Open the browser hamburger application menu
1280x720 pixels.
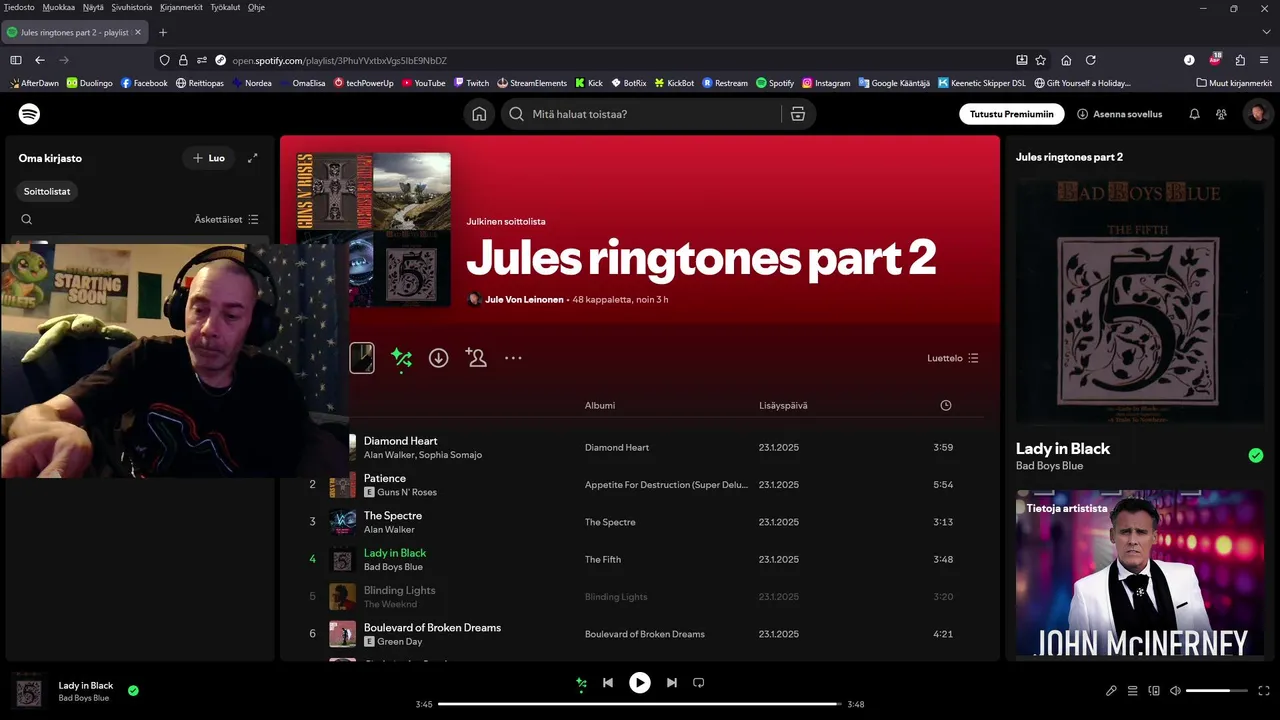pyautogui.click(x=1265, y=60)
